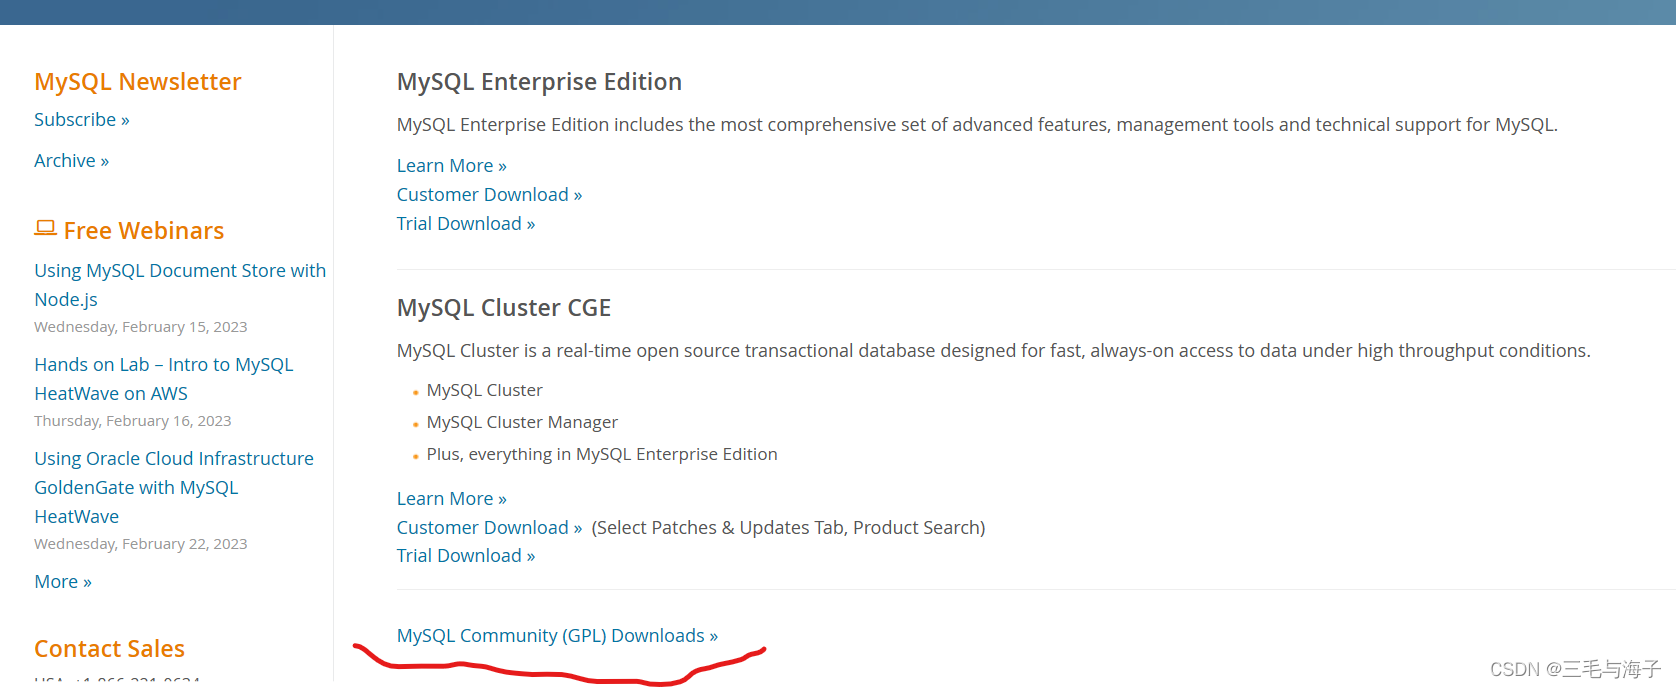Open MySQL Community (GPL) Downloads link
The image size is (1676, 688).
tap(558, 636)
